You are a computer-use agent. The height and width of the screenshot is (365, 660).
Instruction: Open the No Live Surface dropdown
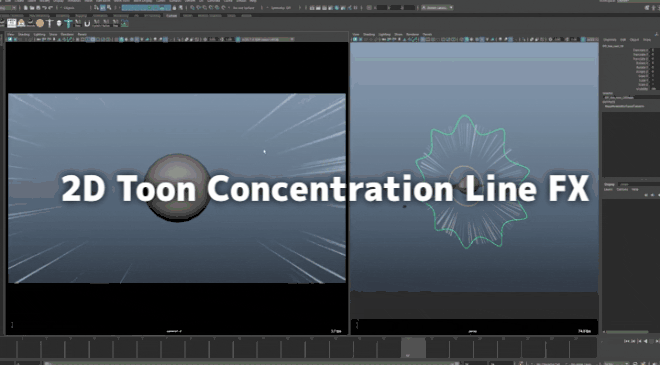click(x=244, y=8)
